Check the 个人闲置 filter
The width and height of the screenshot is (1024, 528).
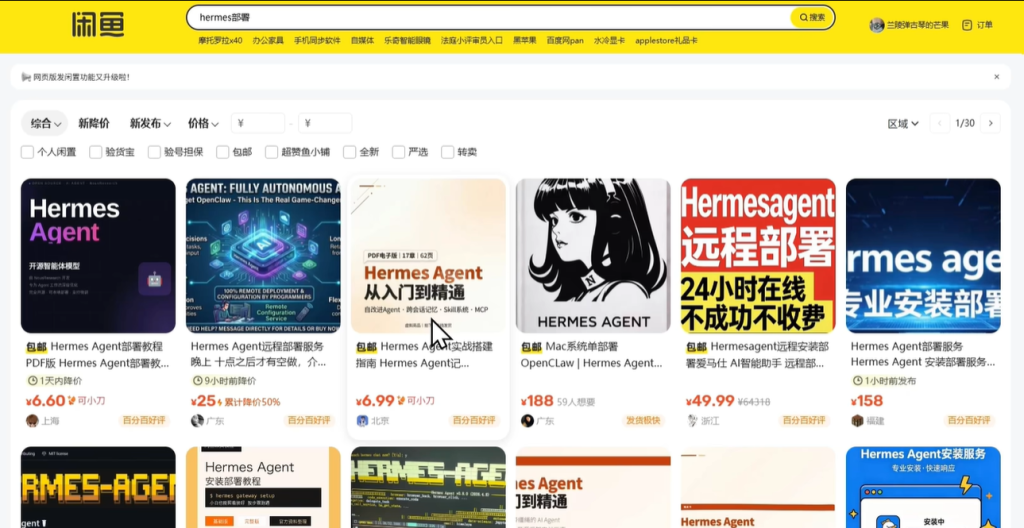[x=27, y=152]
